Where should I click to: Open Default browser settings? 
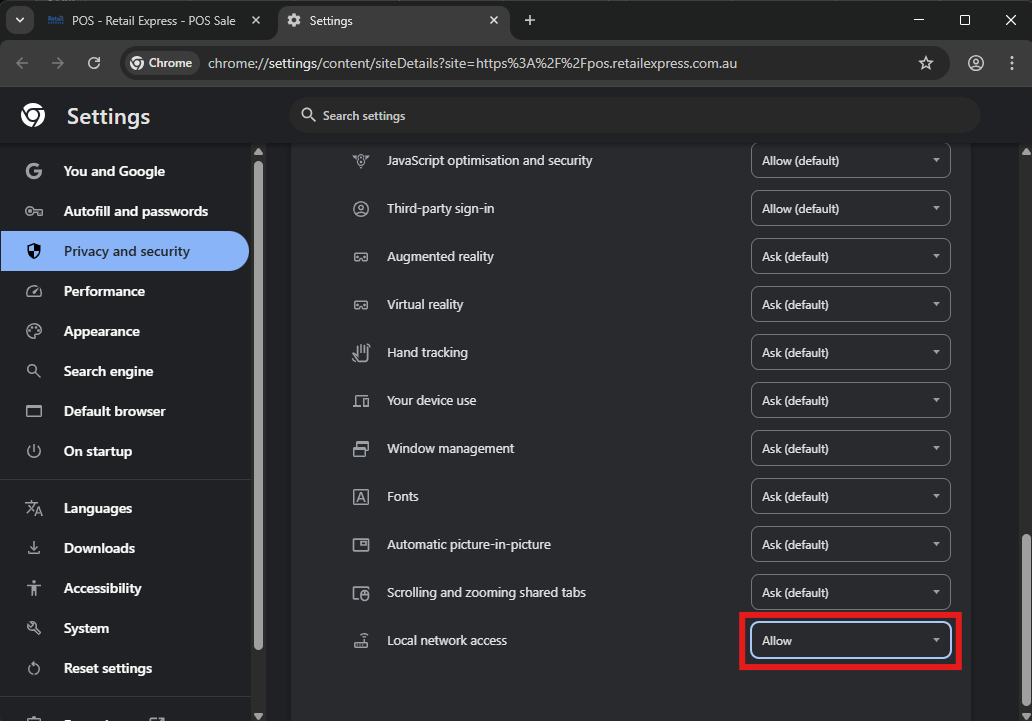click(125, 412)
